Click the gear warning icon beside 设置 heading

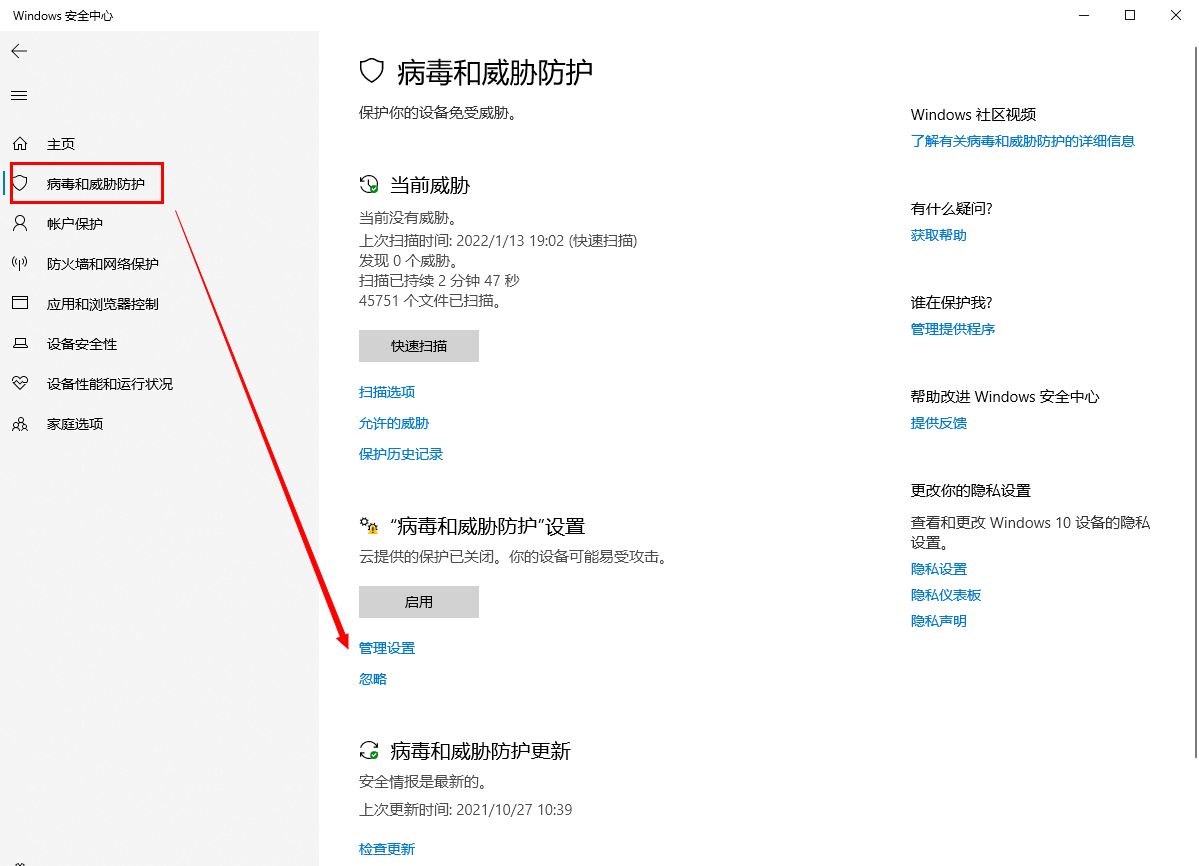(369, 525)
